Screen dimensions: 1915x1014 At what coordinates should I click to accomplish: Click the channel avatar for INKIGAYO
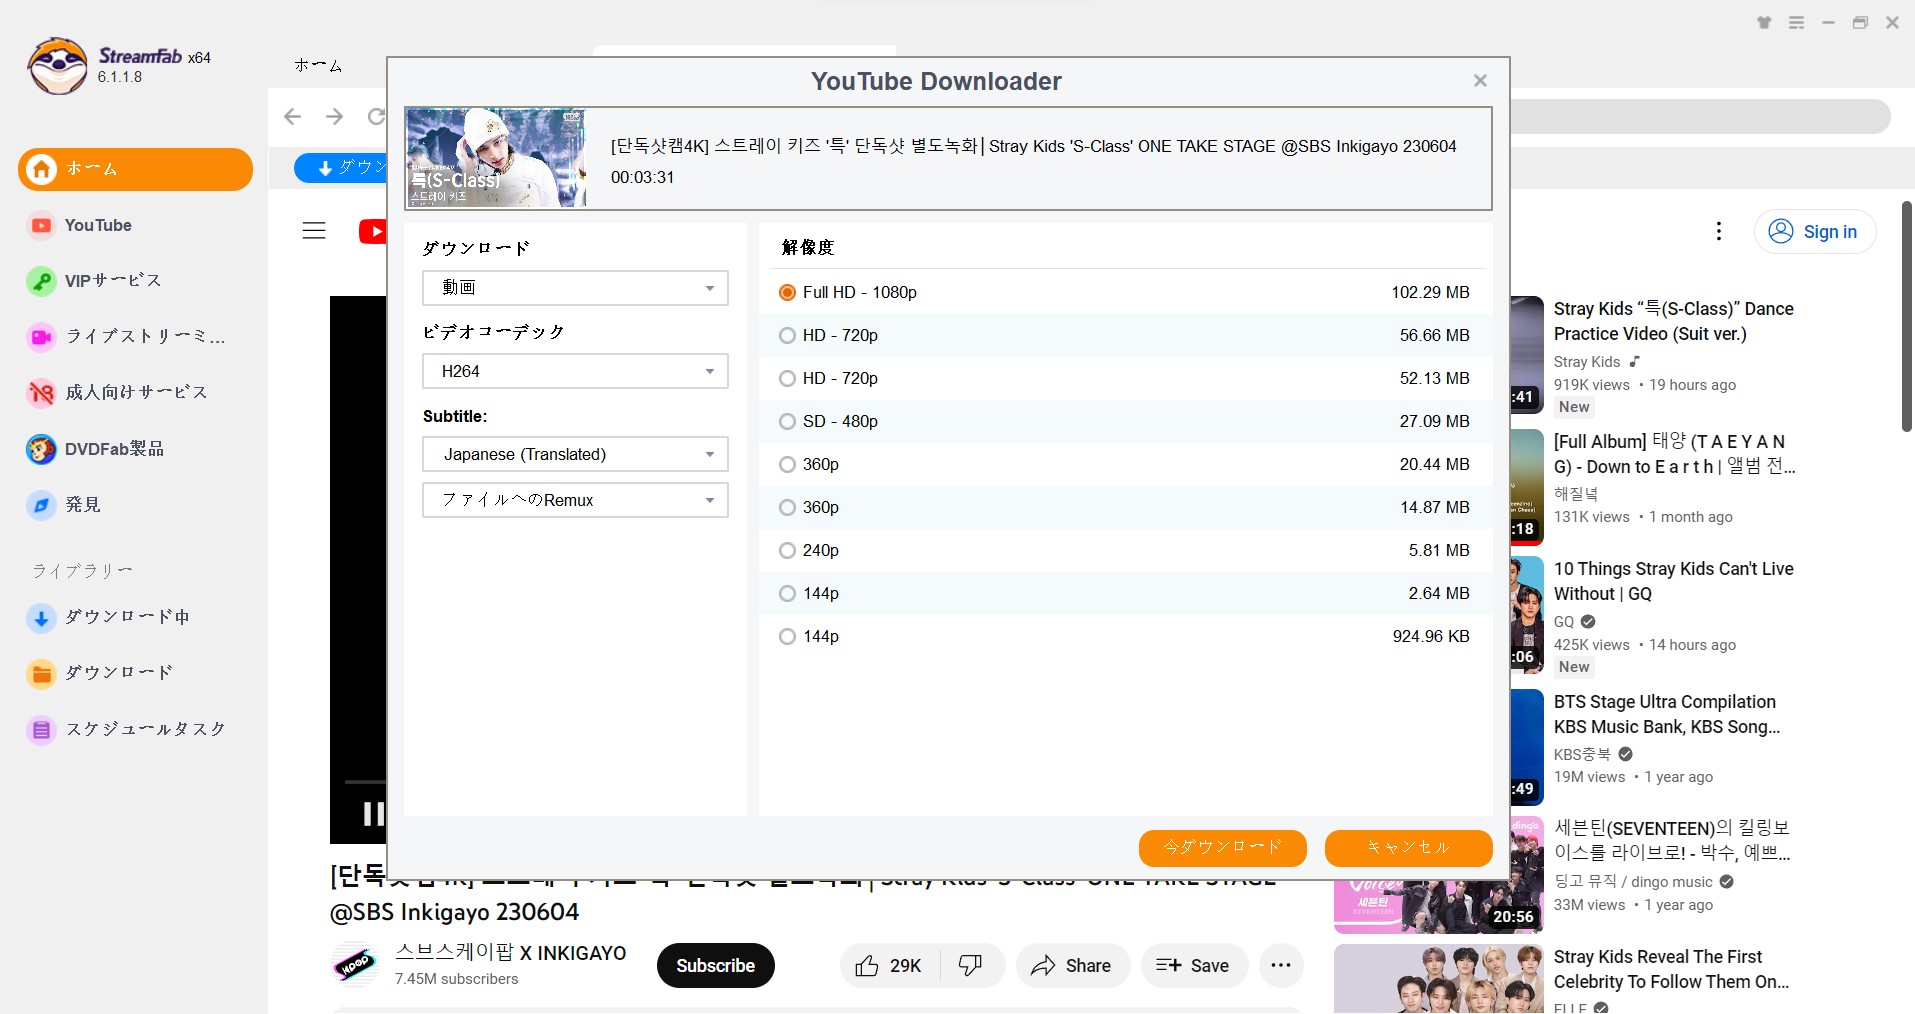click(x=355, y=965)
